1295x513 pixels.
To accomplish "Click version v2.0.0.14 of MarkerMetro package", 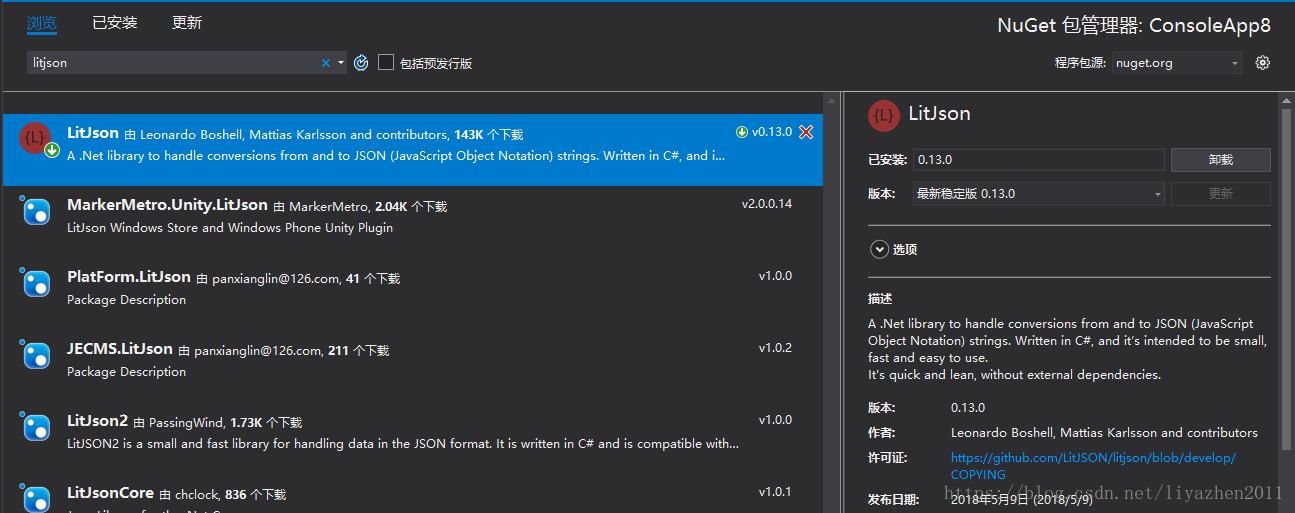I will 767,204.
